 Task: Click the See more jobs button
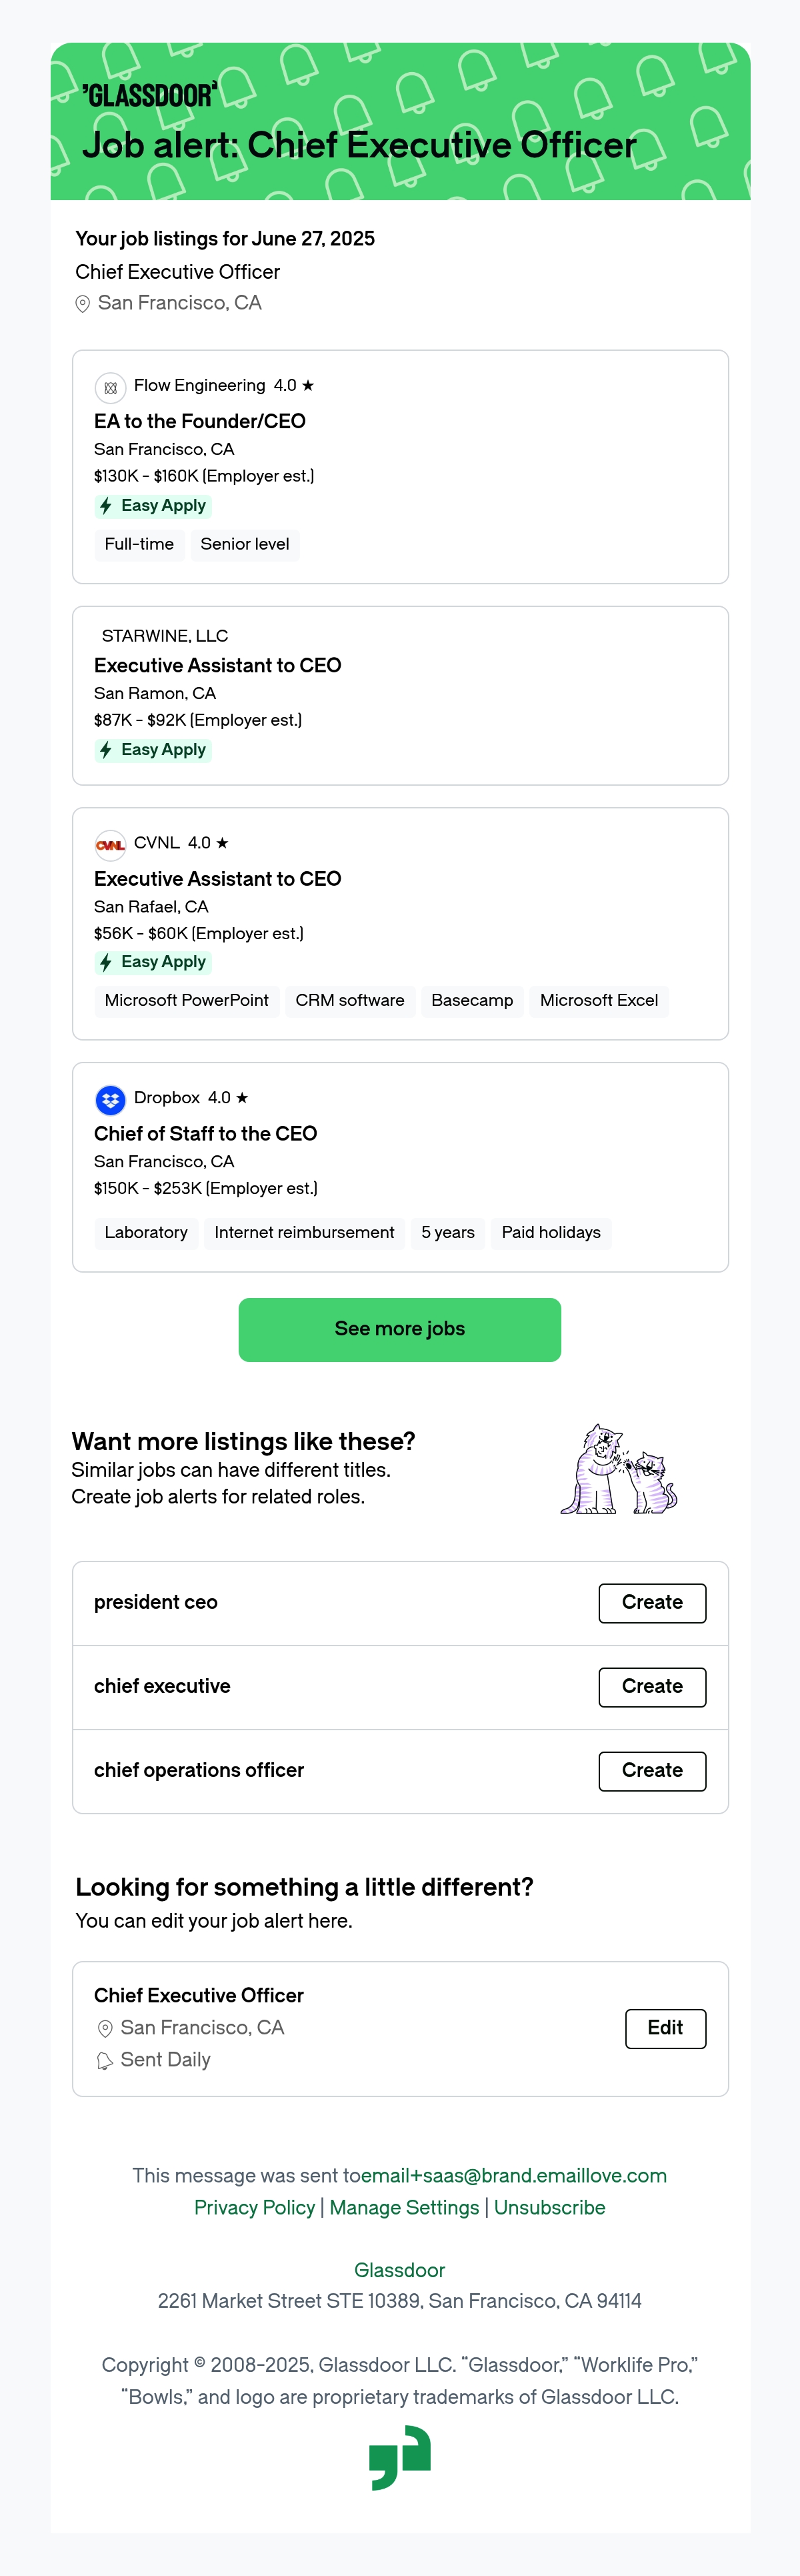pos(400,1329)
